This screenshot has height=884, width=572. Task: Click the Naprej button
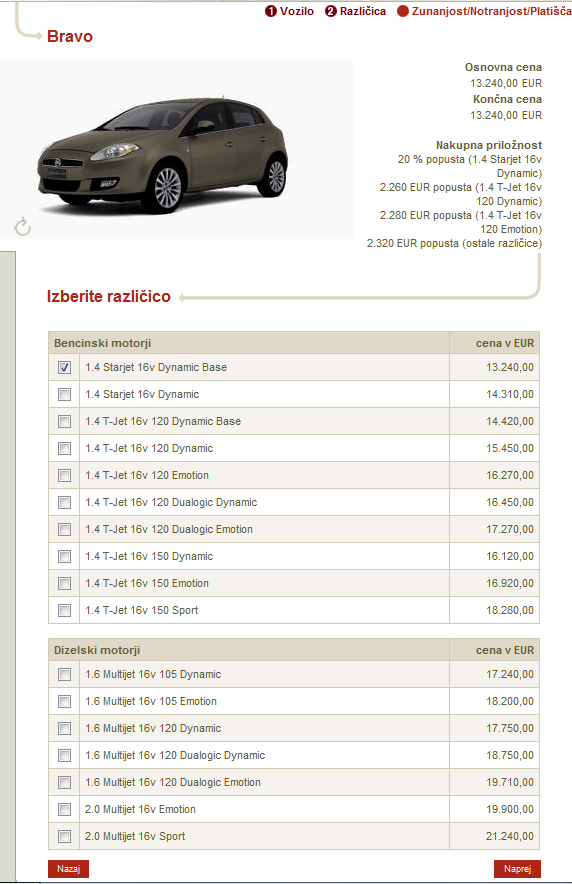click(517, 869)
